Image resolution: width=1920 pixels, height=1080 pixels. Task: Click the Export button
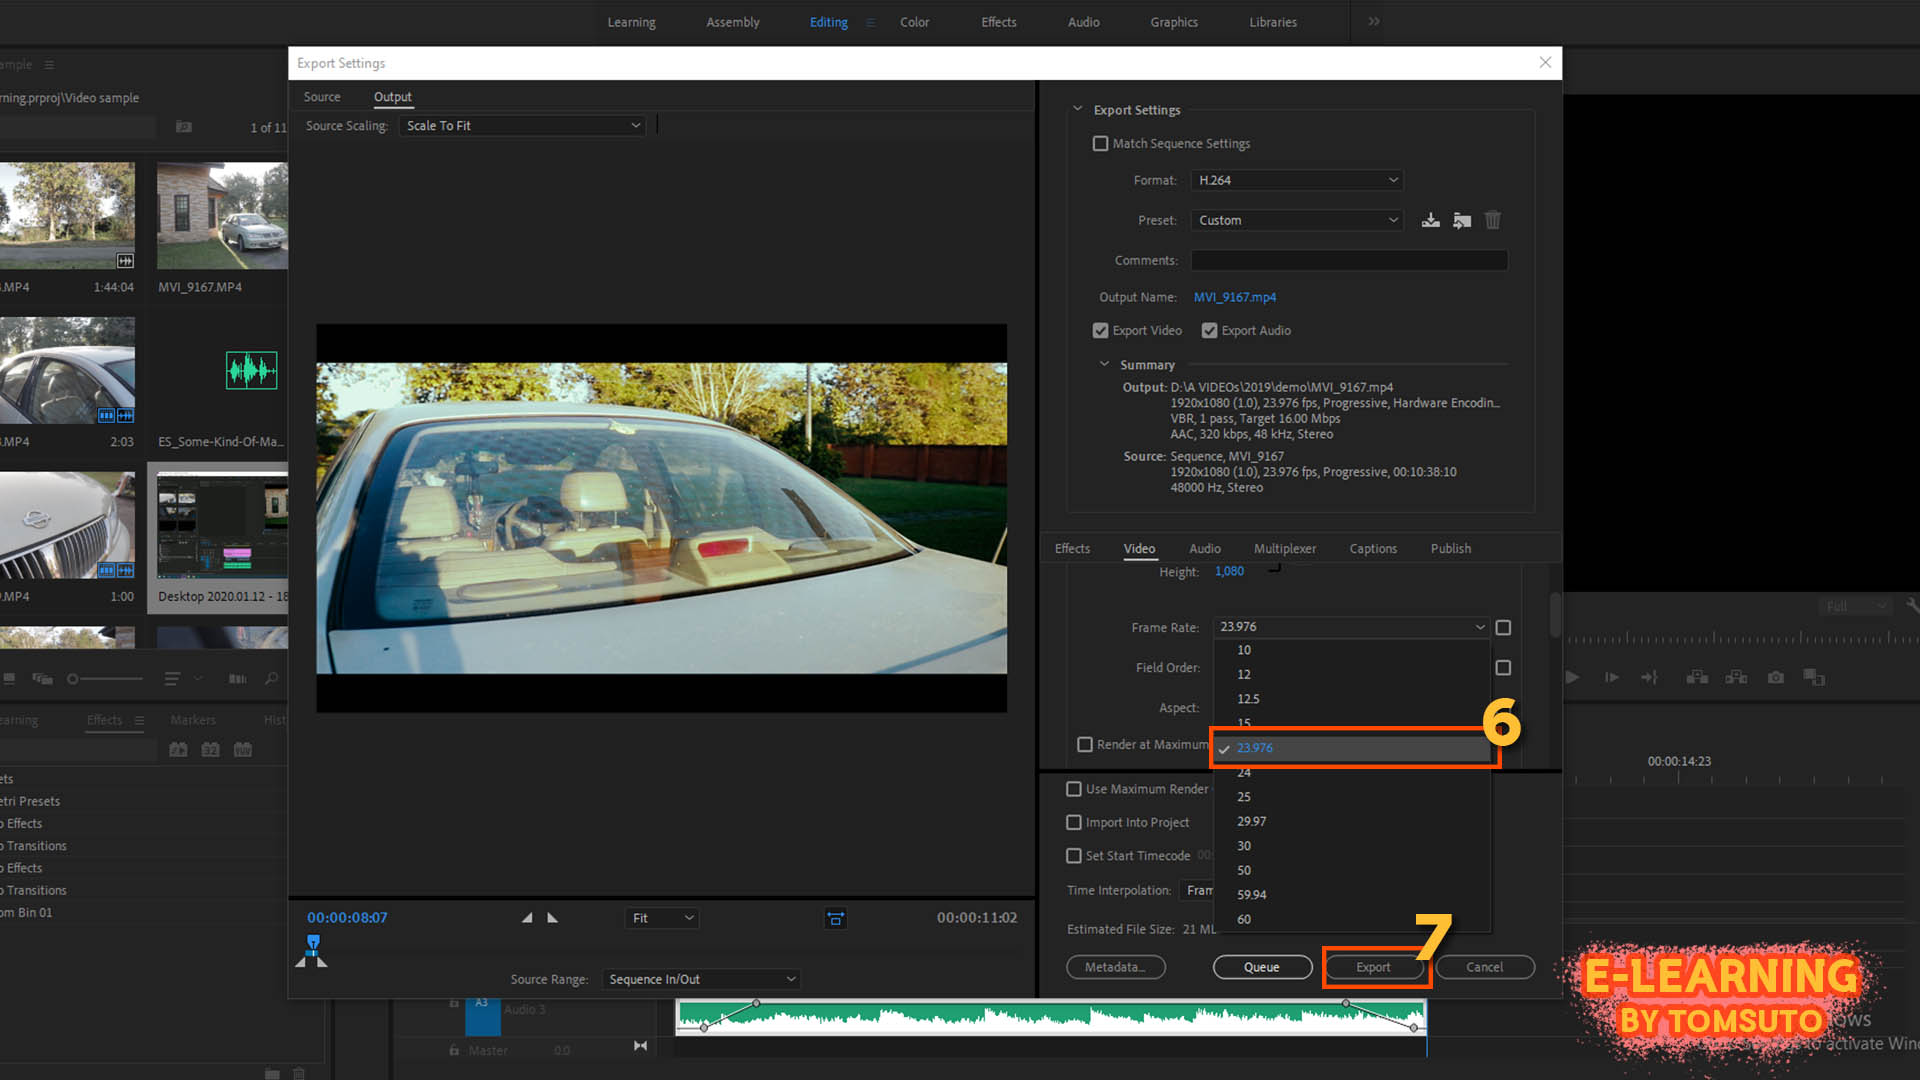(x=1373, y=968)
